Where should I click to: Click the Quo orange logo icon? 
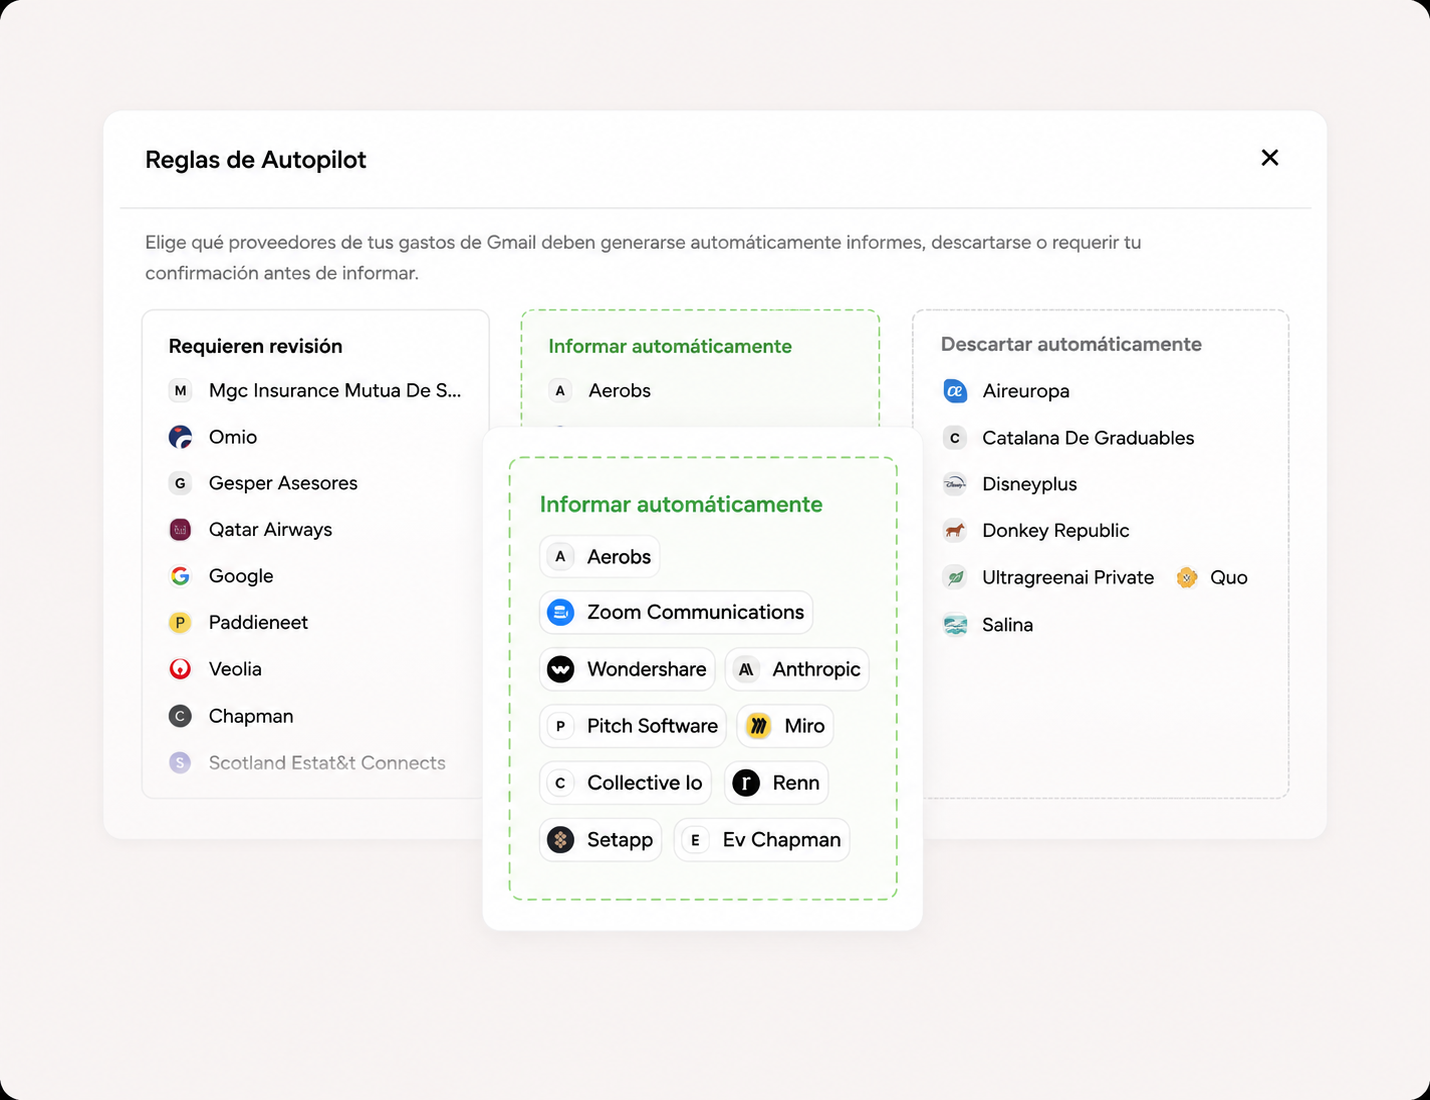point(1187,578)
